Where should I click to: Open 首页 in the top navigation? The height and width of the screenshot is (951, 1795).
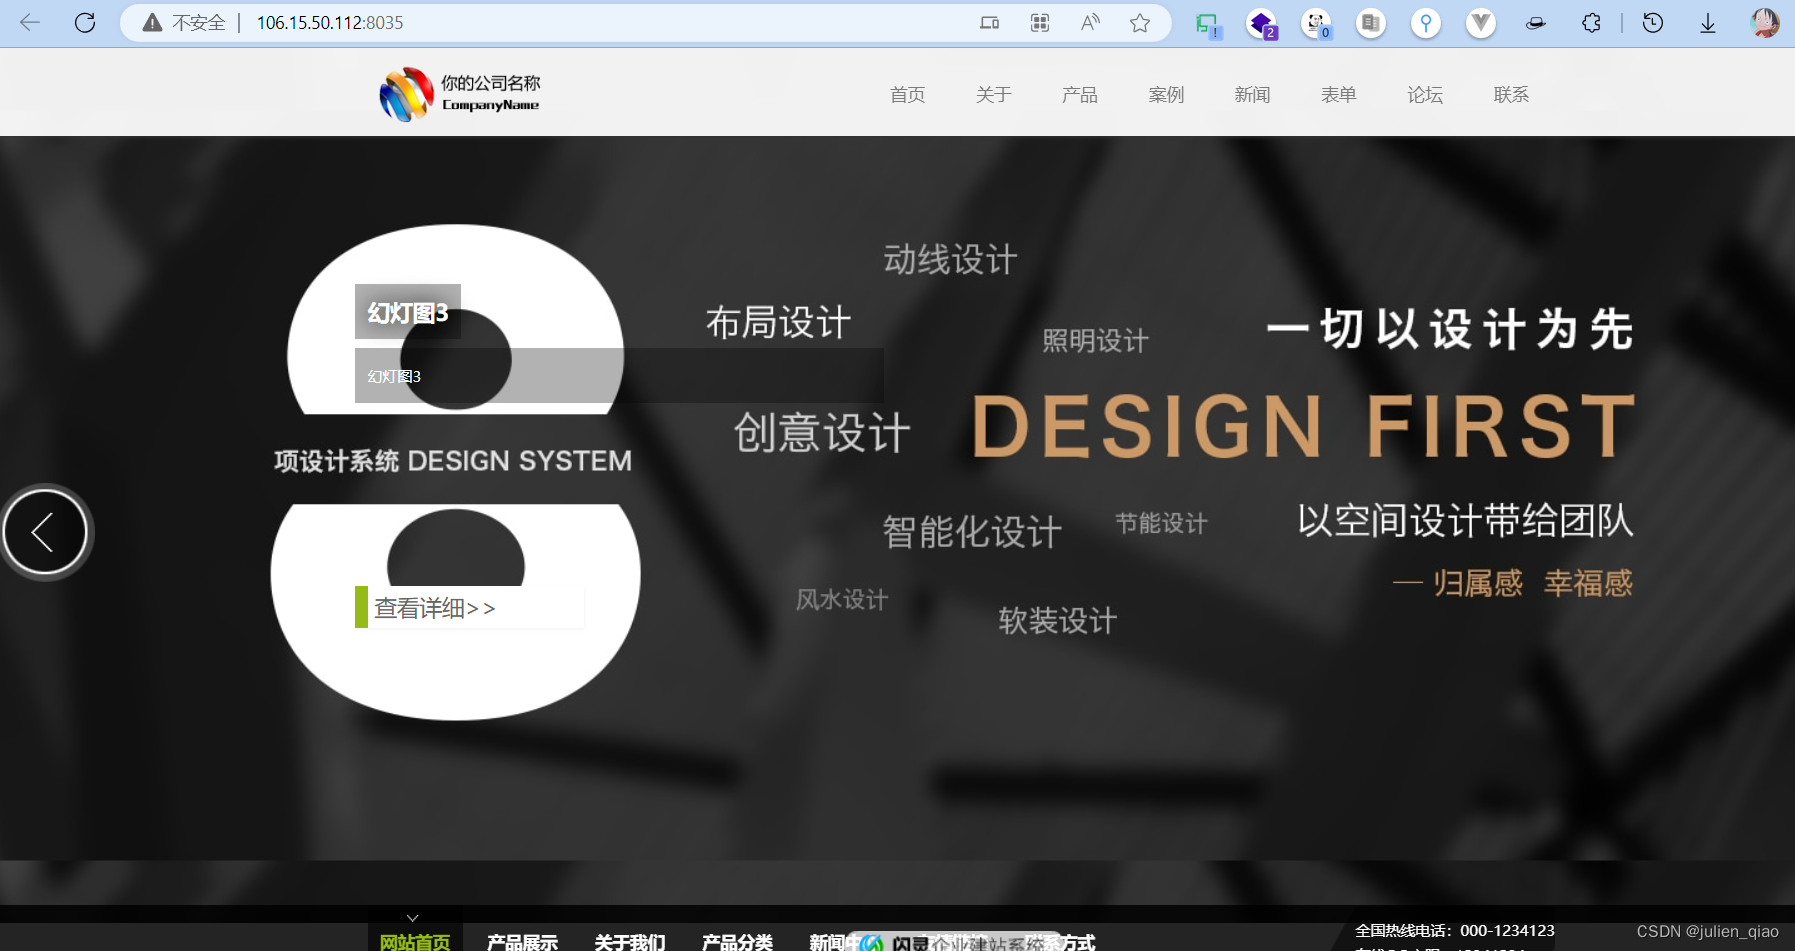point(907,94)
